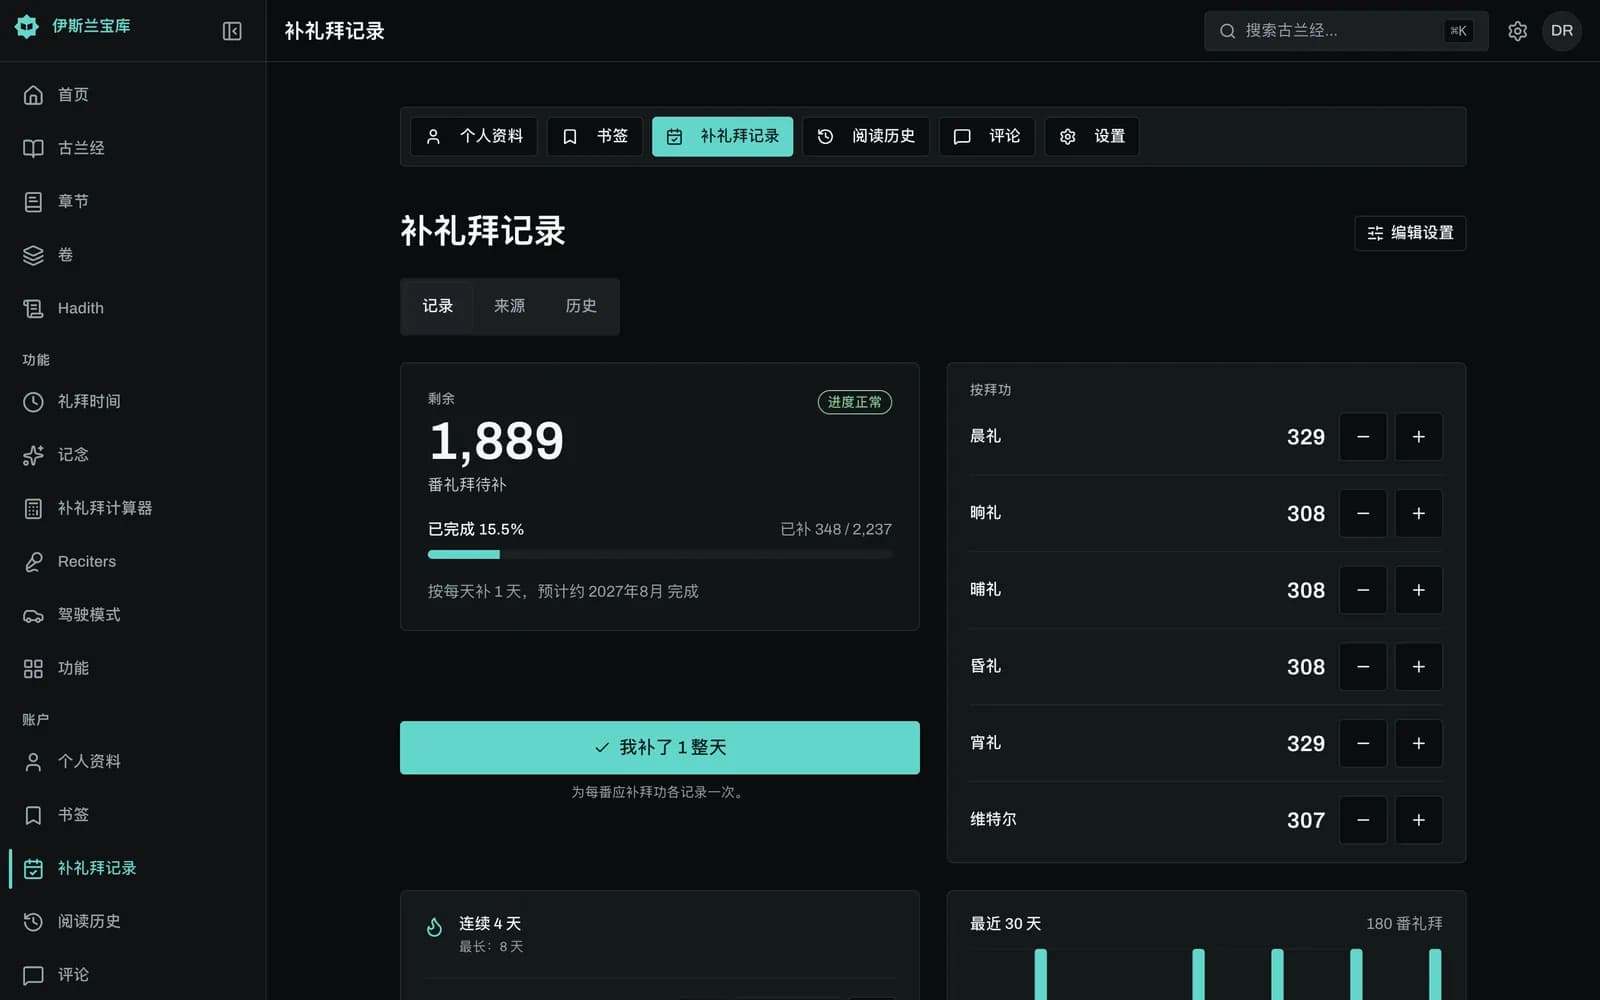Decrease 昏礼 count with minus
Image resolution: width=1600 pixels, height=1000 pixels.
1363,667
